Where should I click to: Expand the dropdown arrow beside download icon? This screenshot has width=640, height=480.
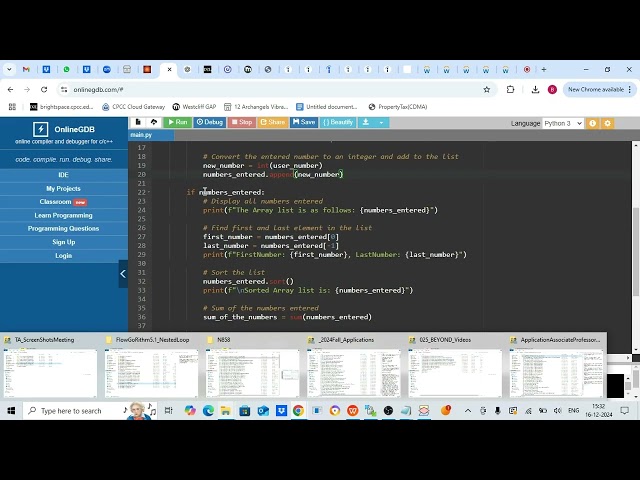[381, 122]
